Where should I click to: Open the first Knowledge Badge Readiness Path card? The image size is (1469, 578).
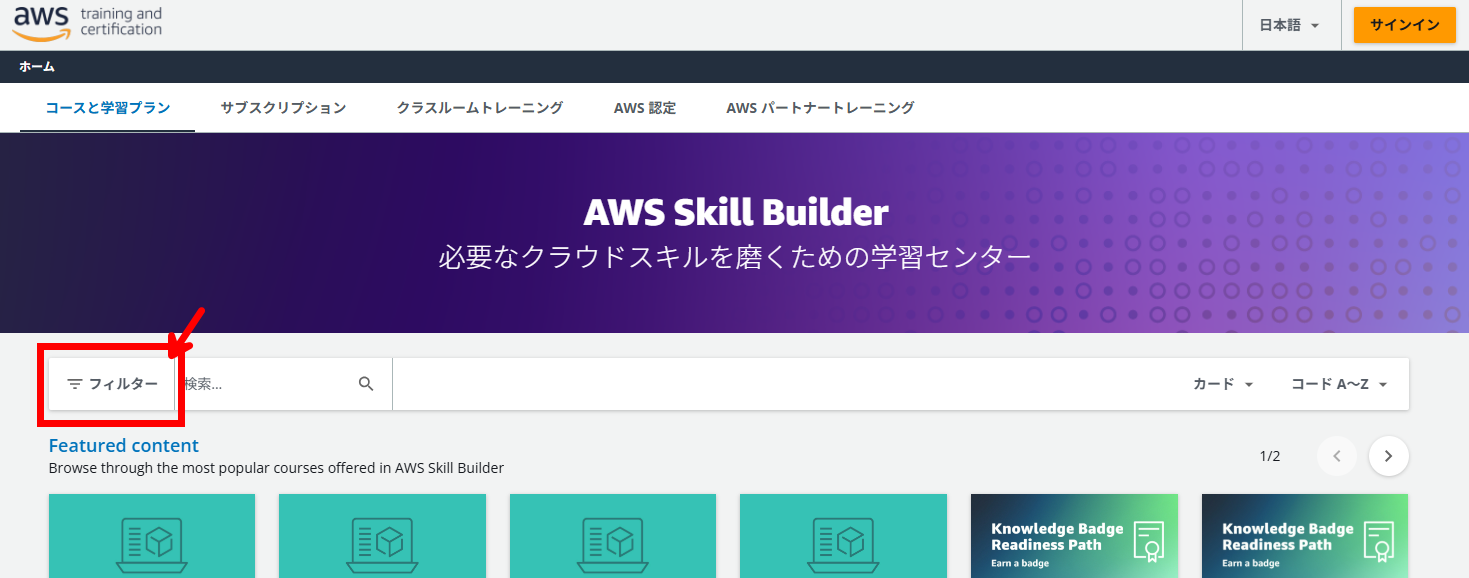(x=1074, y=536)
